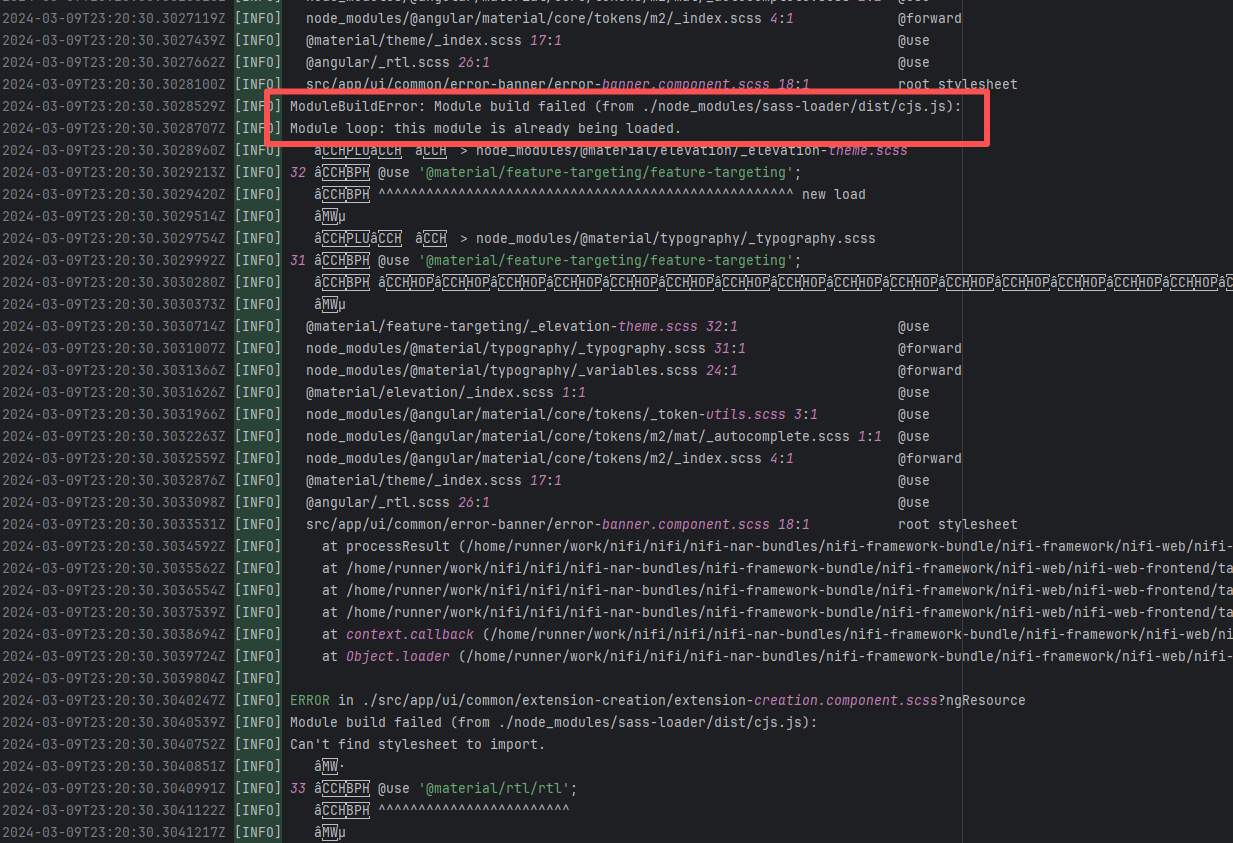Image resolution: width=1233 pixels, height=843 pixels.
Task: Click the @material/elevation/_index.scss 1:1 entry
Action: coord(445,392)
